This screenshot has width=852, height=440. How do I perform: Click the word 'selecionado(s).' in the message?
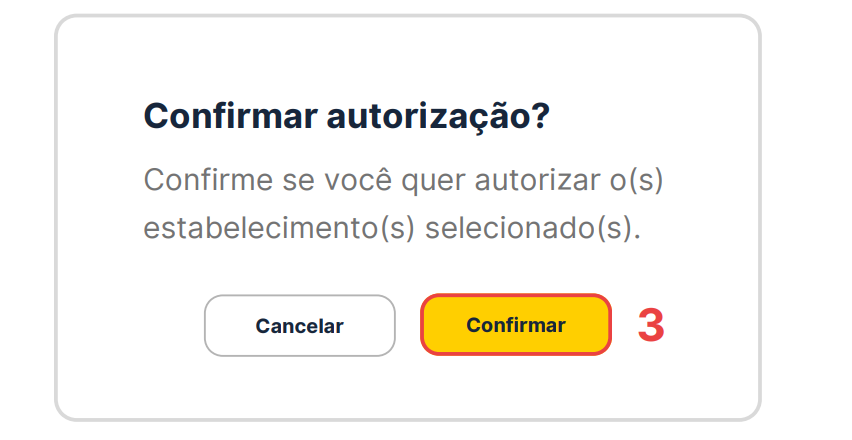pos(532,227)
